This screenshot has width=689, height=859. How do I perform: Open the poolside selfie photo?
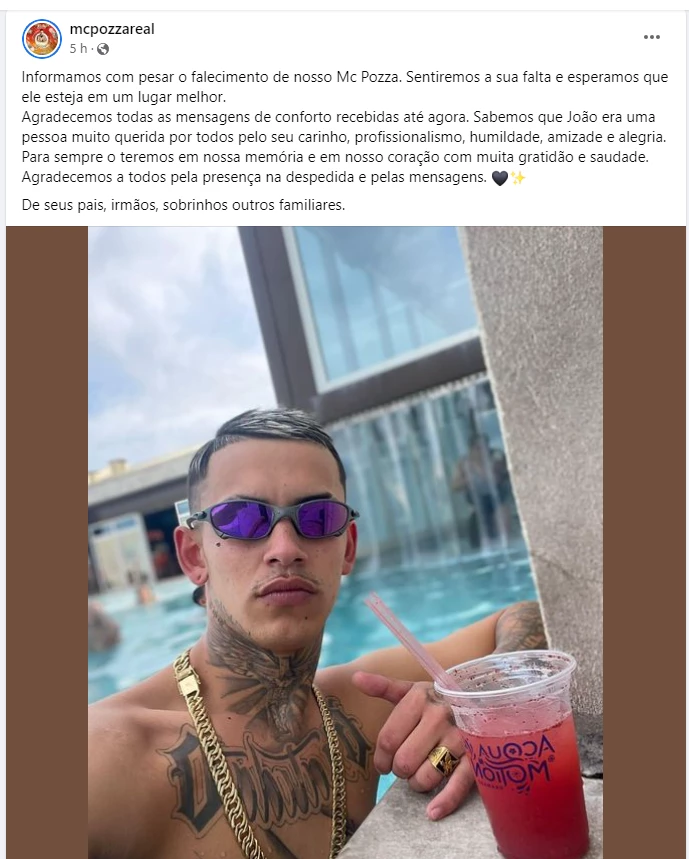[345, 542]
